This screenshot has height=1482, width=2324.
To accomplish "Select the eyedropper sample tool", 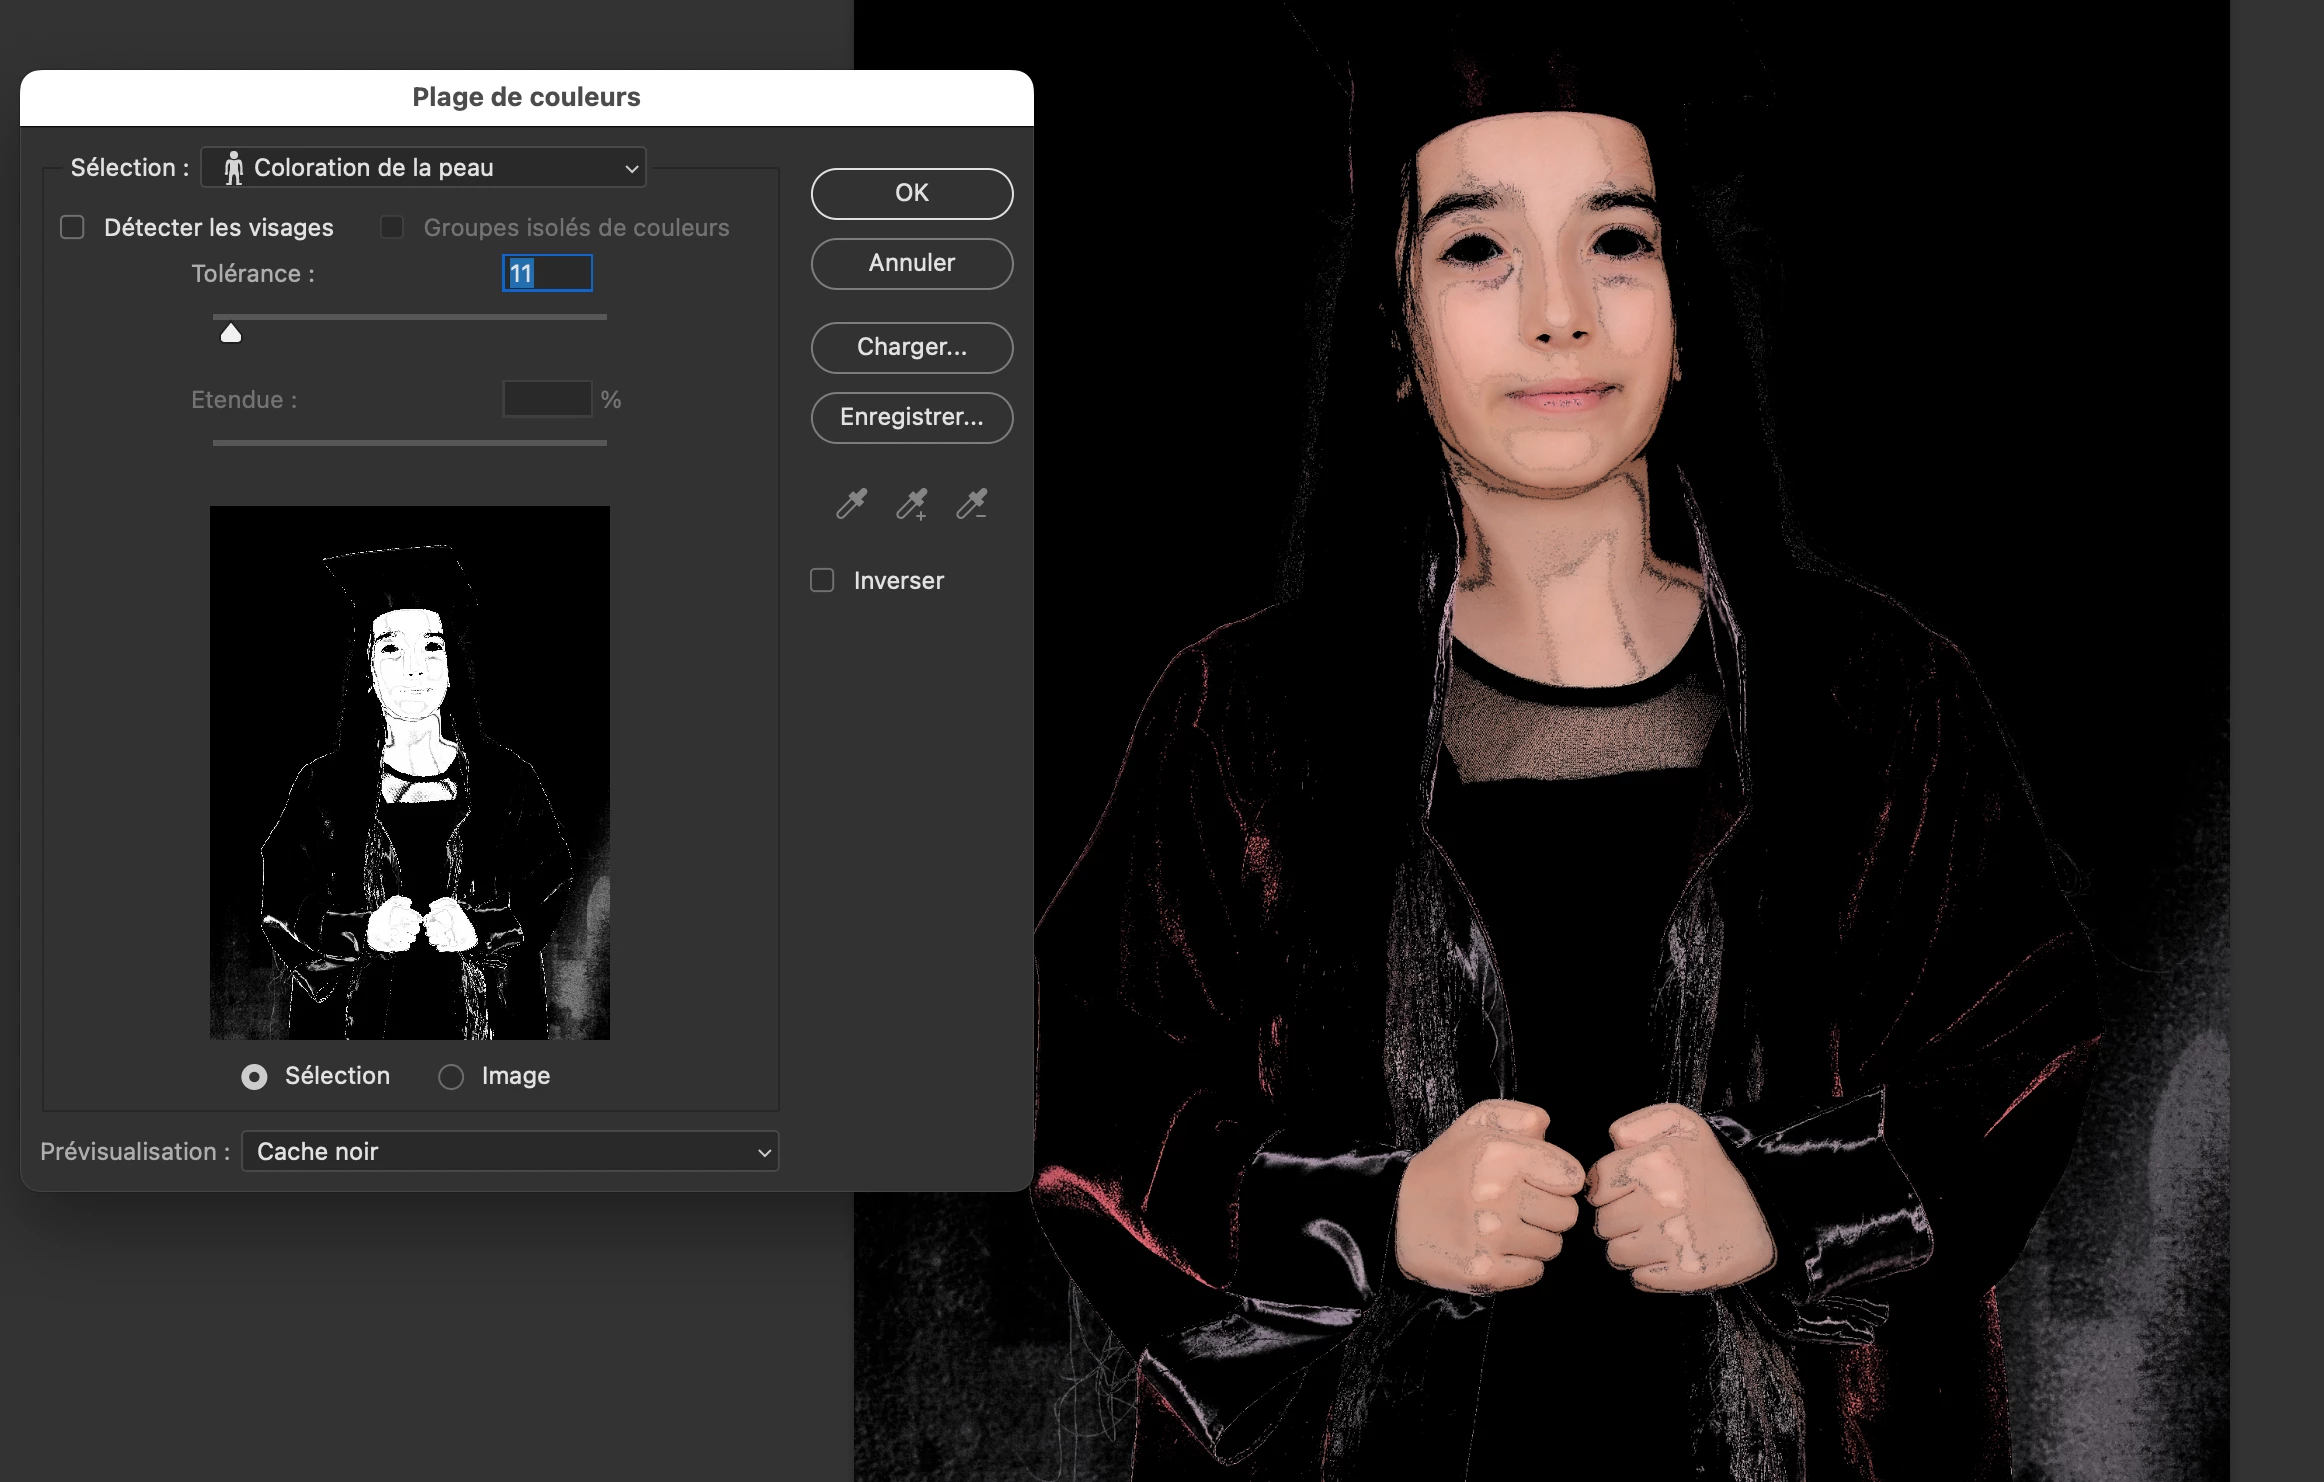I will click(851, 503).
